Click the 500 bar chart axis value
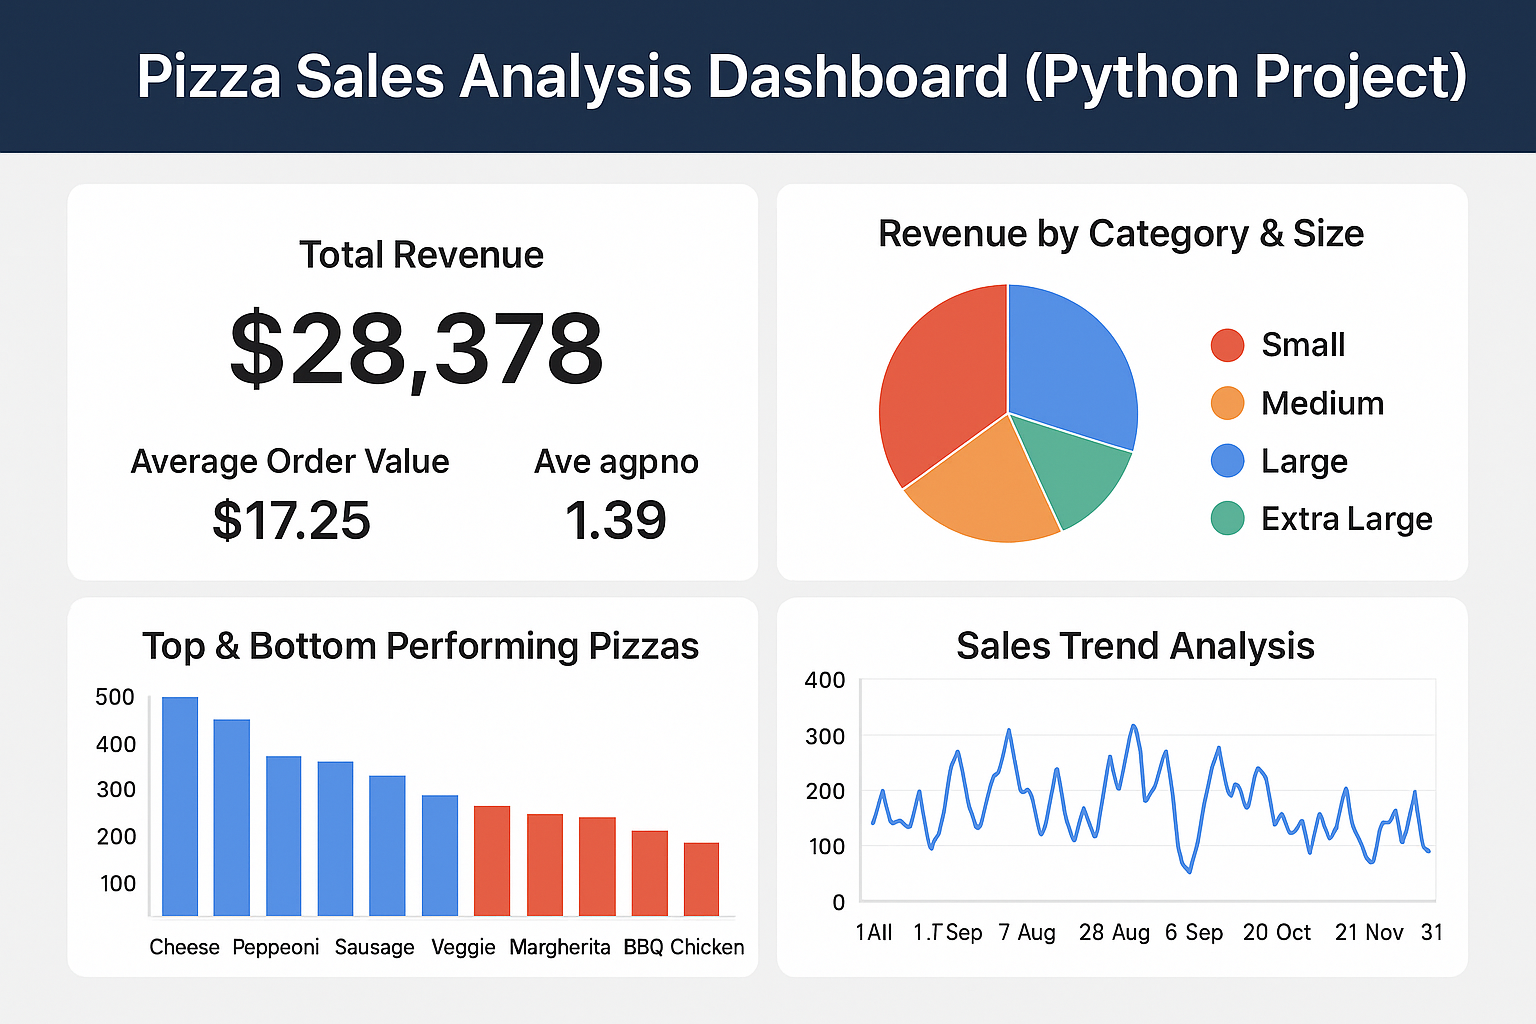Viewport: 1536px width, 1024px height. coord(115,697)
